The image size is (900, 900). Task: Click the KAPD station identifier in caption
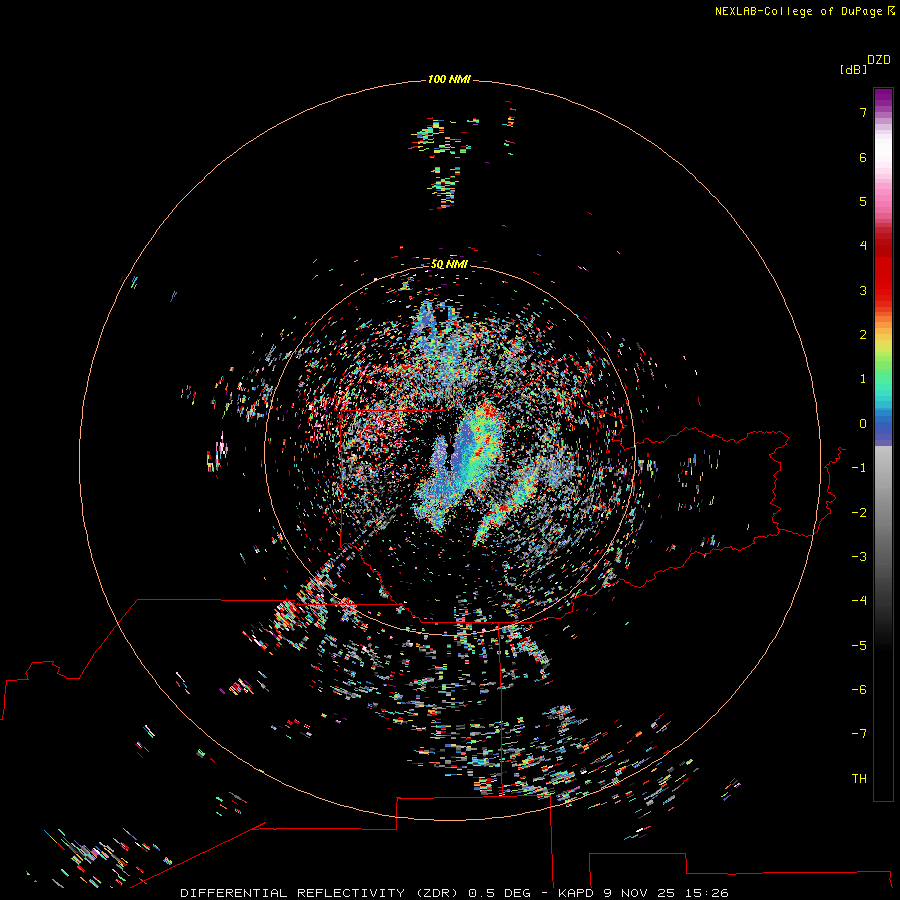(576, 893)
